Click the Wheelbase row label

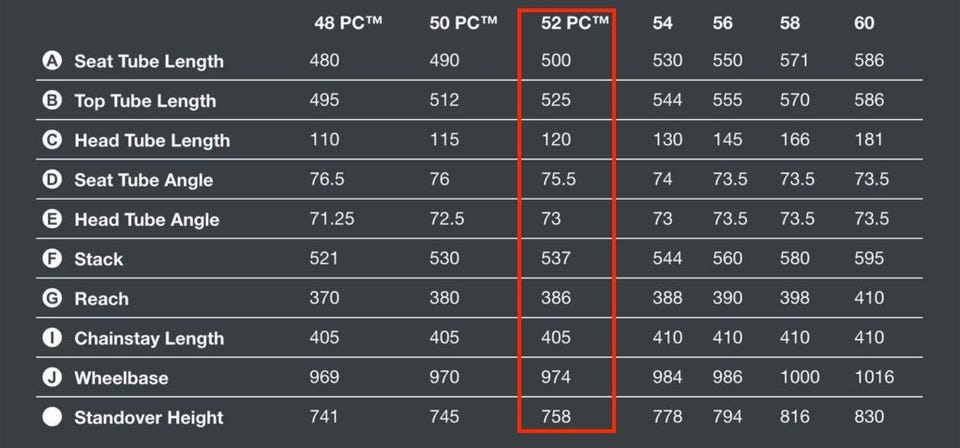tap(121, 378)
